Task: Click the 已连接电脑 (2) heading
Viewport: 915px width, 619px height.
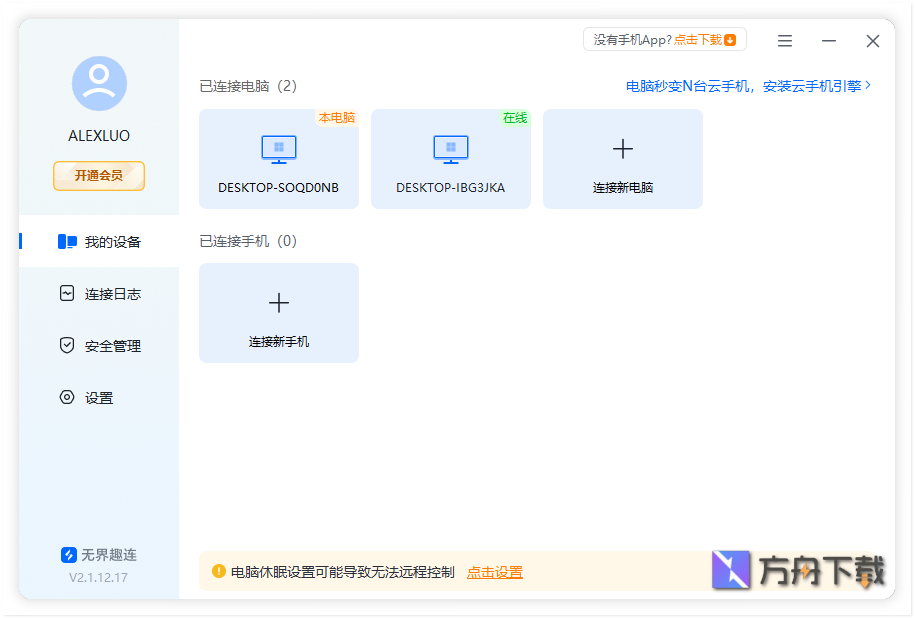Action: [248, 86]
